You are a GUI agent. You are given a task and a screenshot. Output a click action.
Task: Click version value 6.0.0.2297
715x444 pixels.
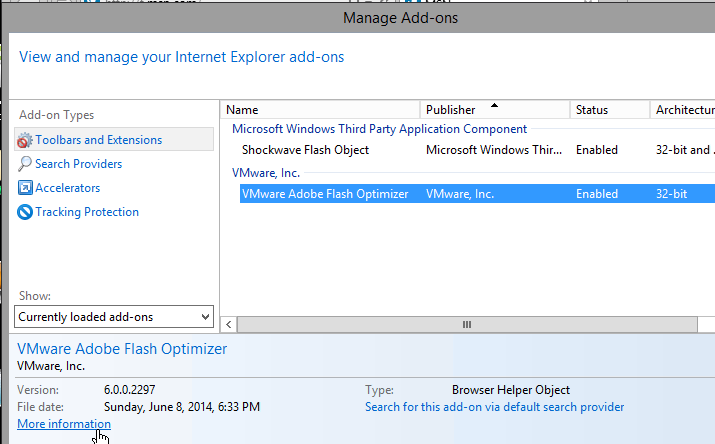[x=130, y=390]
